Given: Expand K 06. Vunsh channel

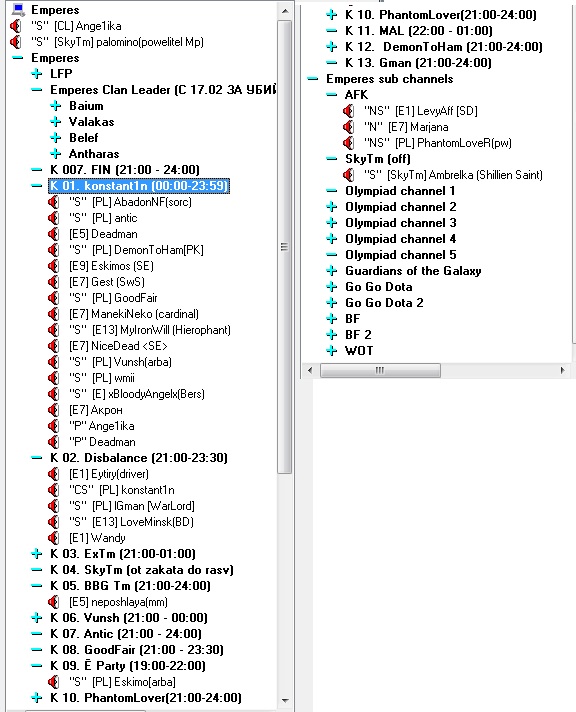Looking at the screenshot, I should tap(37, 618).
